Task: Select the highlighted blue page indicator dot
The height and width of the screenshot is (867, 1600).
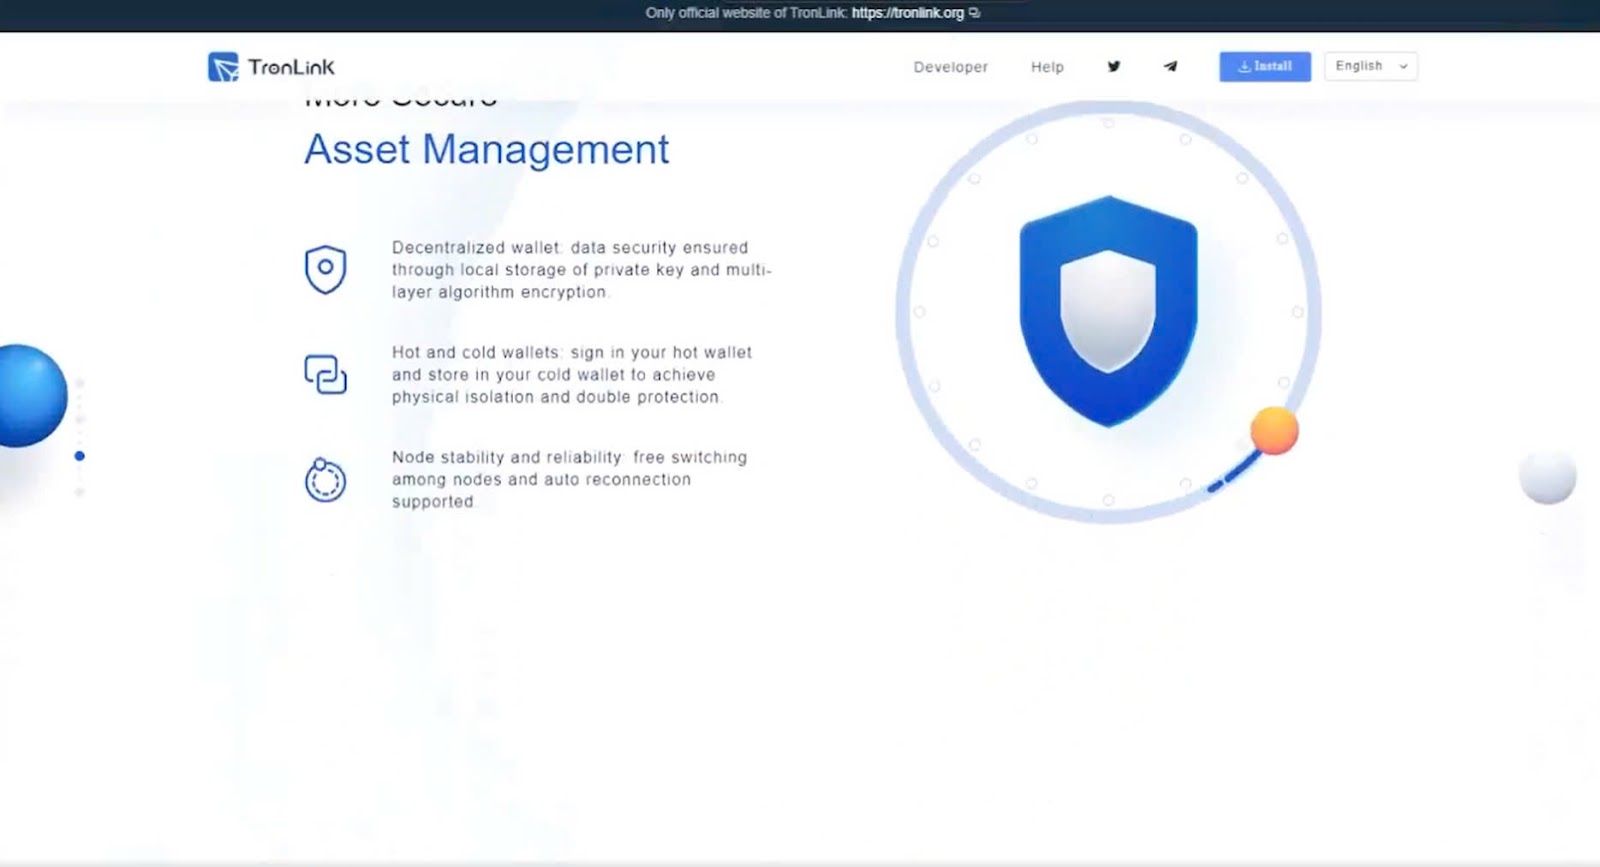Action: 80,456
